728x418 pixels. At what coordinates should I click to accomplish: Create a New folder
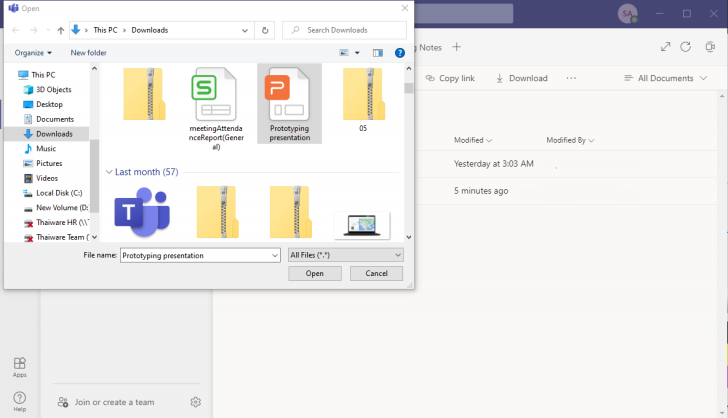click(x=88, y=53)
